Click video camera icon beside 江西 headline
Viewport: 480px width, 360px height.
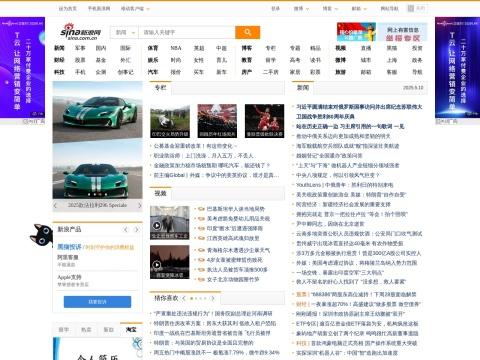[201, 238]
